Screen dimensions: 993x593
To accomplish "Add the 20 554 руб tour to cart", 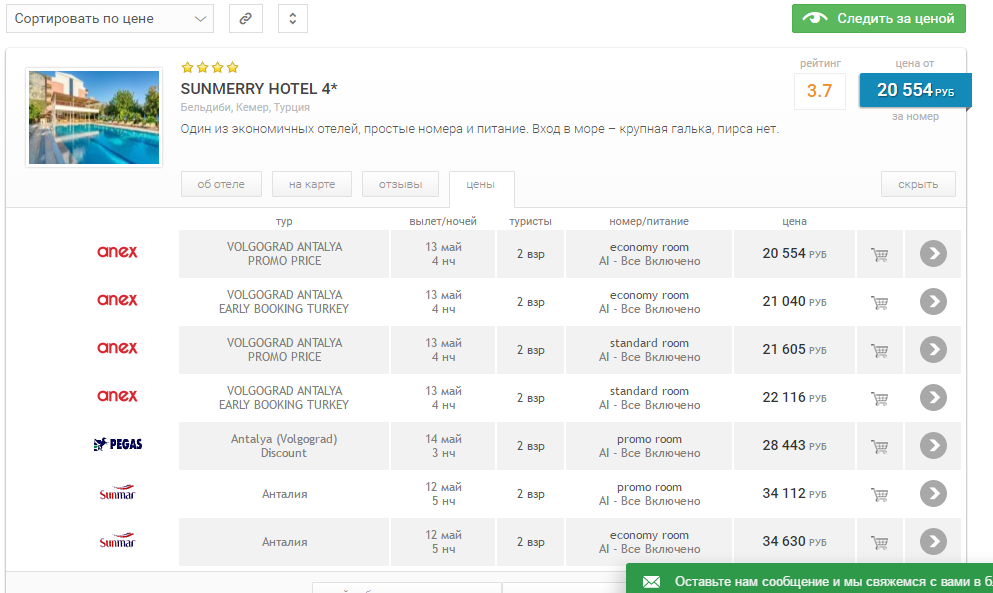I will point(880,254).
